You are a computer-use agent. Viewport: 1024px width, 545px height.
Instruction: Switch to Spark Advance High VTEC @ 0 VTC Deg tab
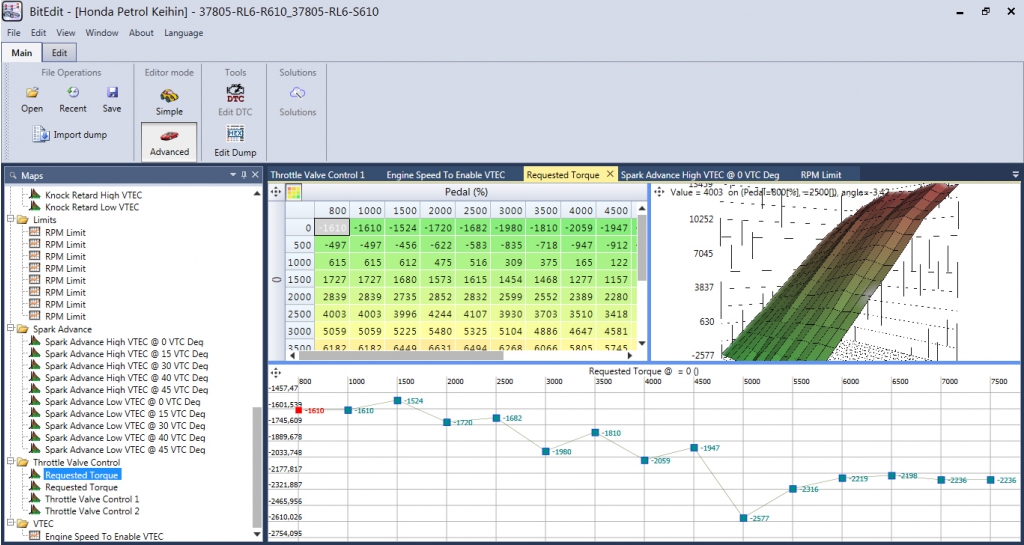(x=700, y=174)
